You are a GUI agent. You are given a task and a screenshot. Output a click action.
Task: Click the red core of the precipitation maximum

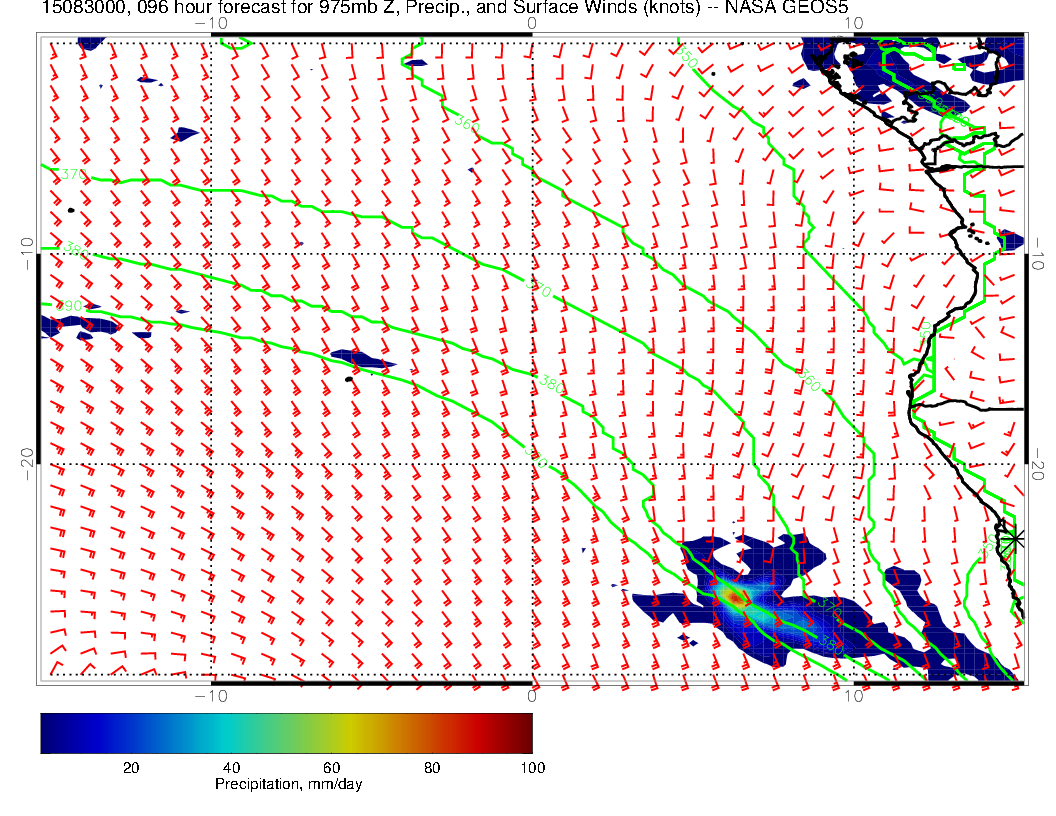[734, 597]
